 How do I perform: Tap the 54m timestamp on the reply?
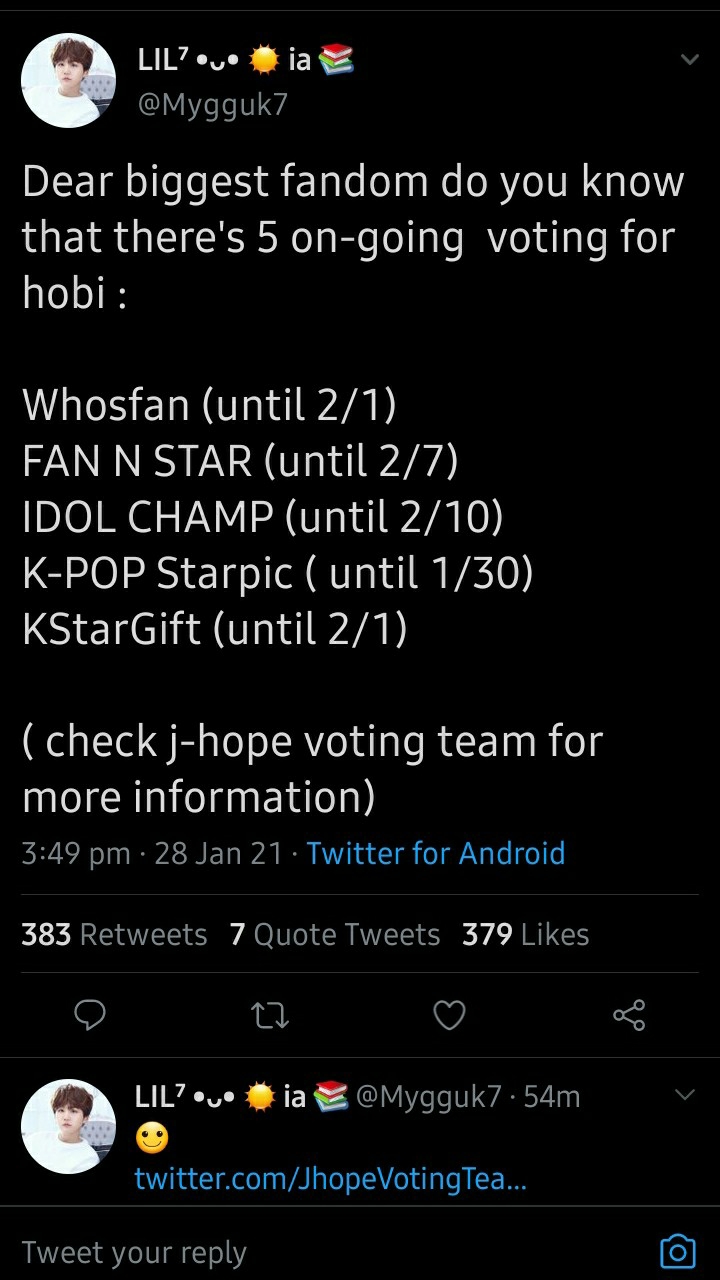click(x=551, y=1097)
